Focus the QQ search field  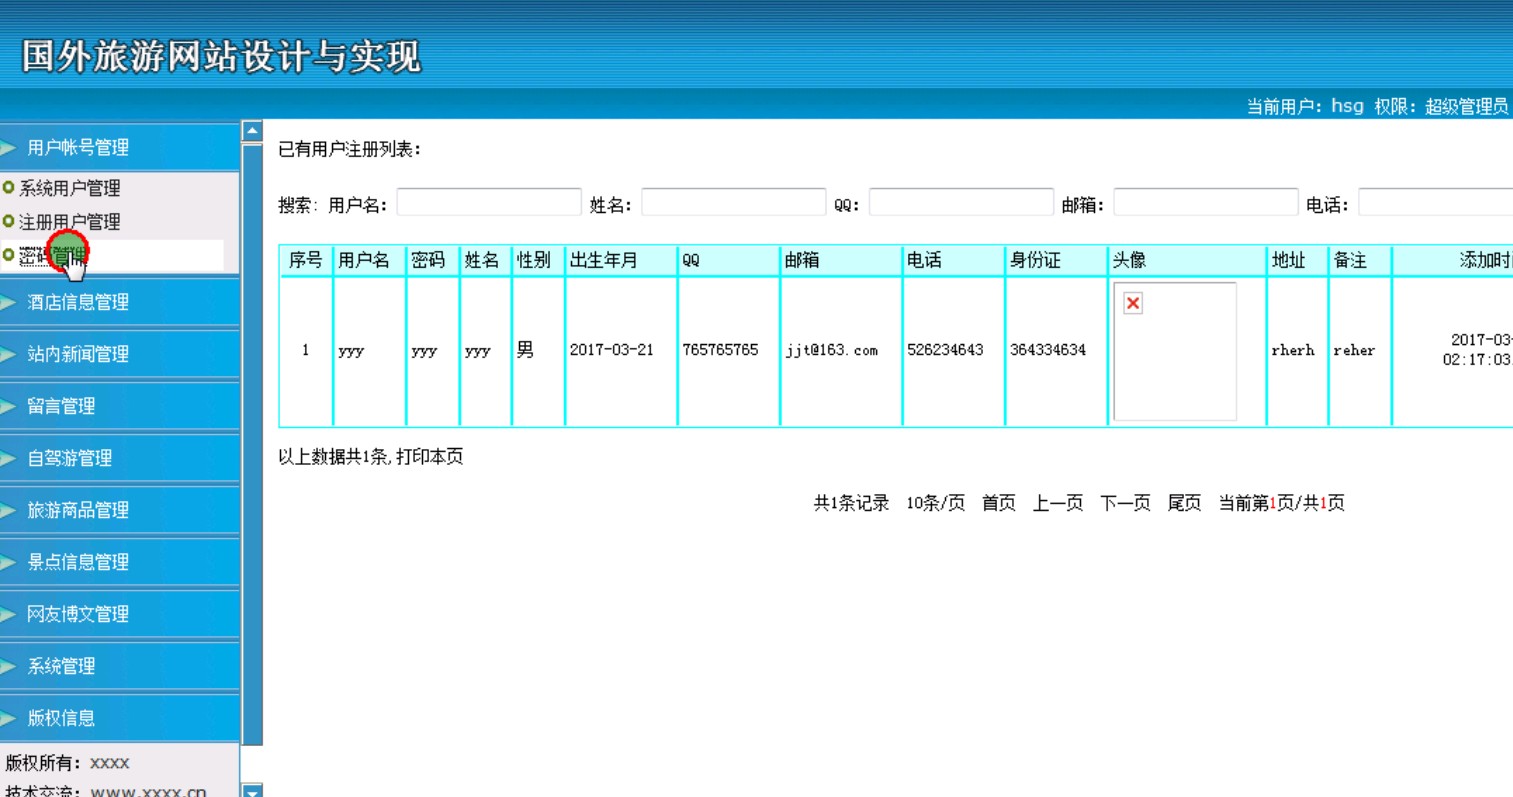click(x=961, y=203)
